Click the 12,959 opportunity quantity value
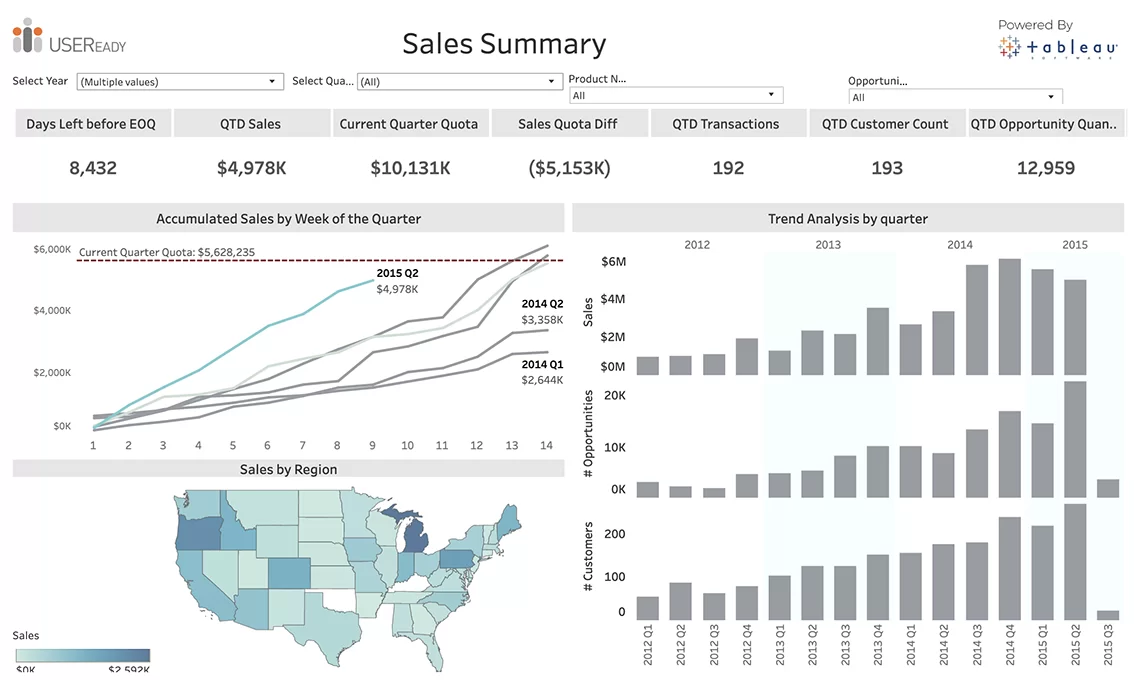 click(1046, 168)
